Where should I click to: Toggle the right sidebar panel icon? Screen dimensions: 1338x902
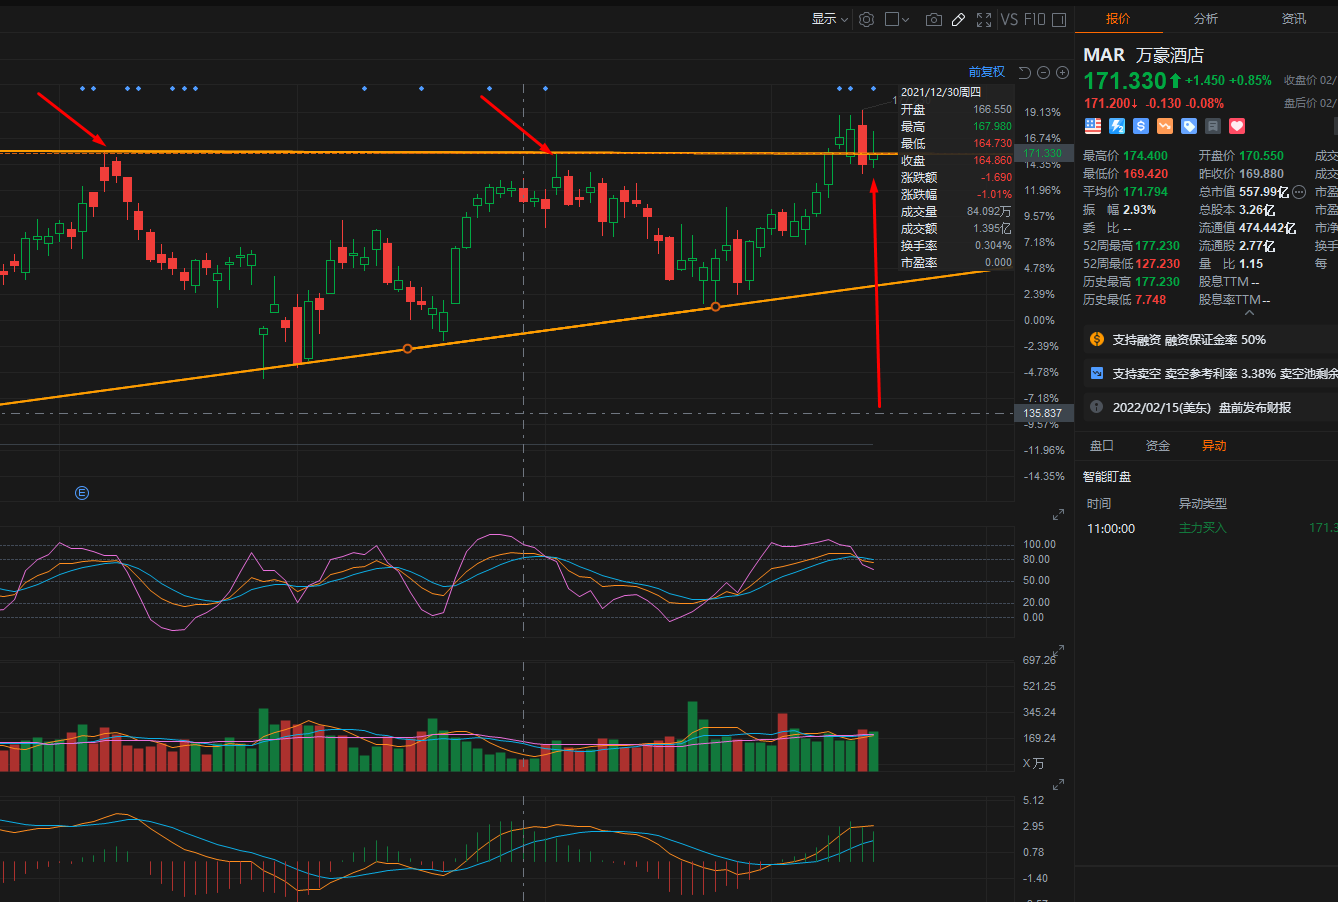pos(1059,19)
